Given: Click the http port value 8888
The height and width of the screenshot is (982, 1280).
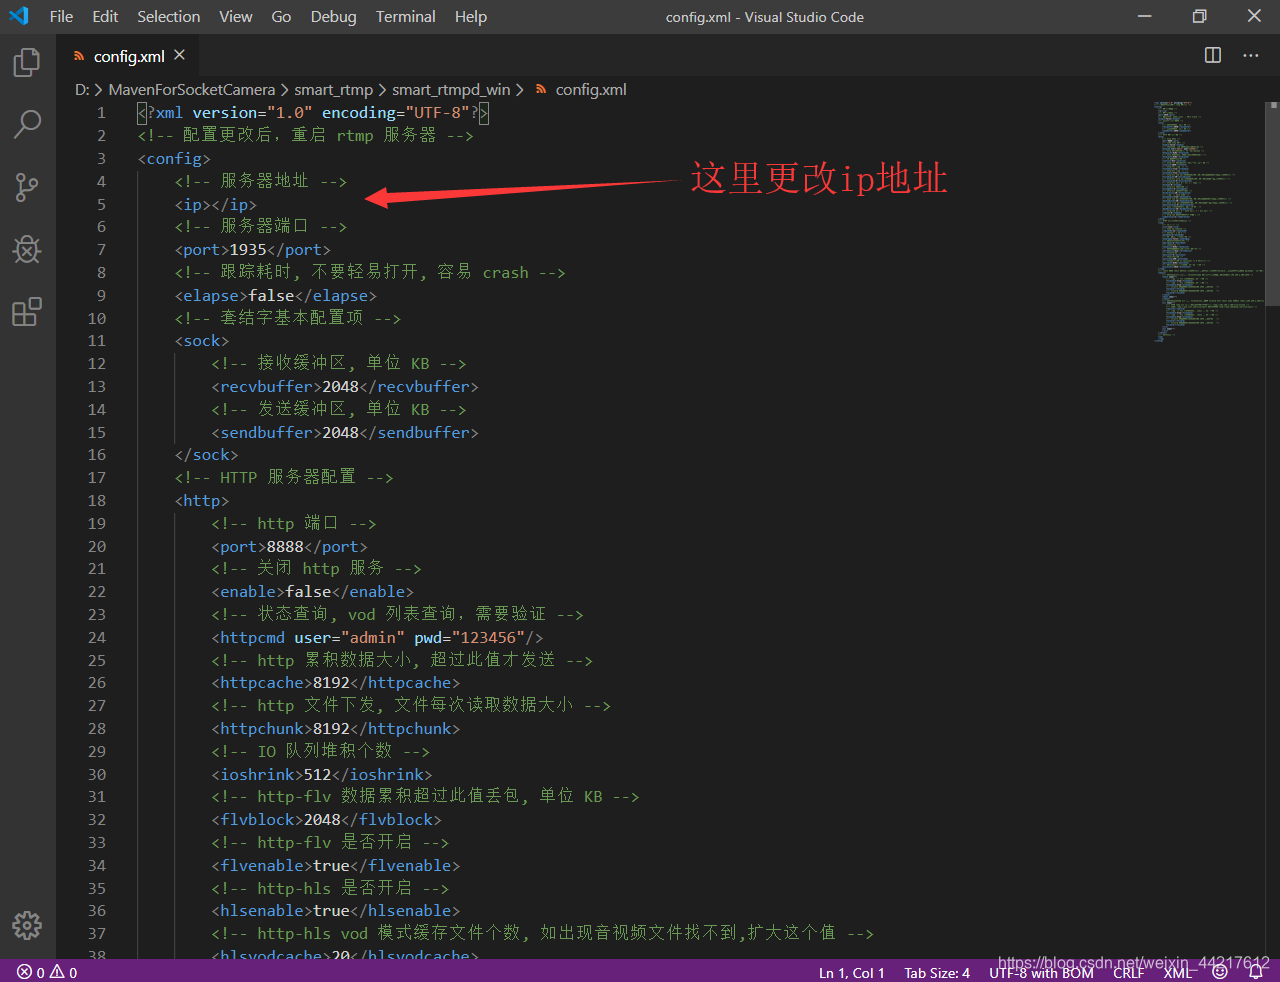Looking at the screenshot, I should point(285,547).
